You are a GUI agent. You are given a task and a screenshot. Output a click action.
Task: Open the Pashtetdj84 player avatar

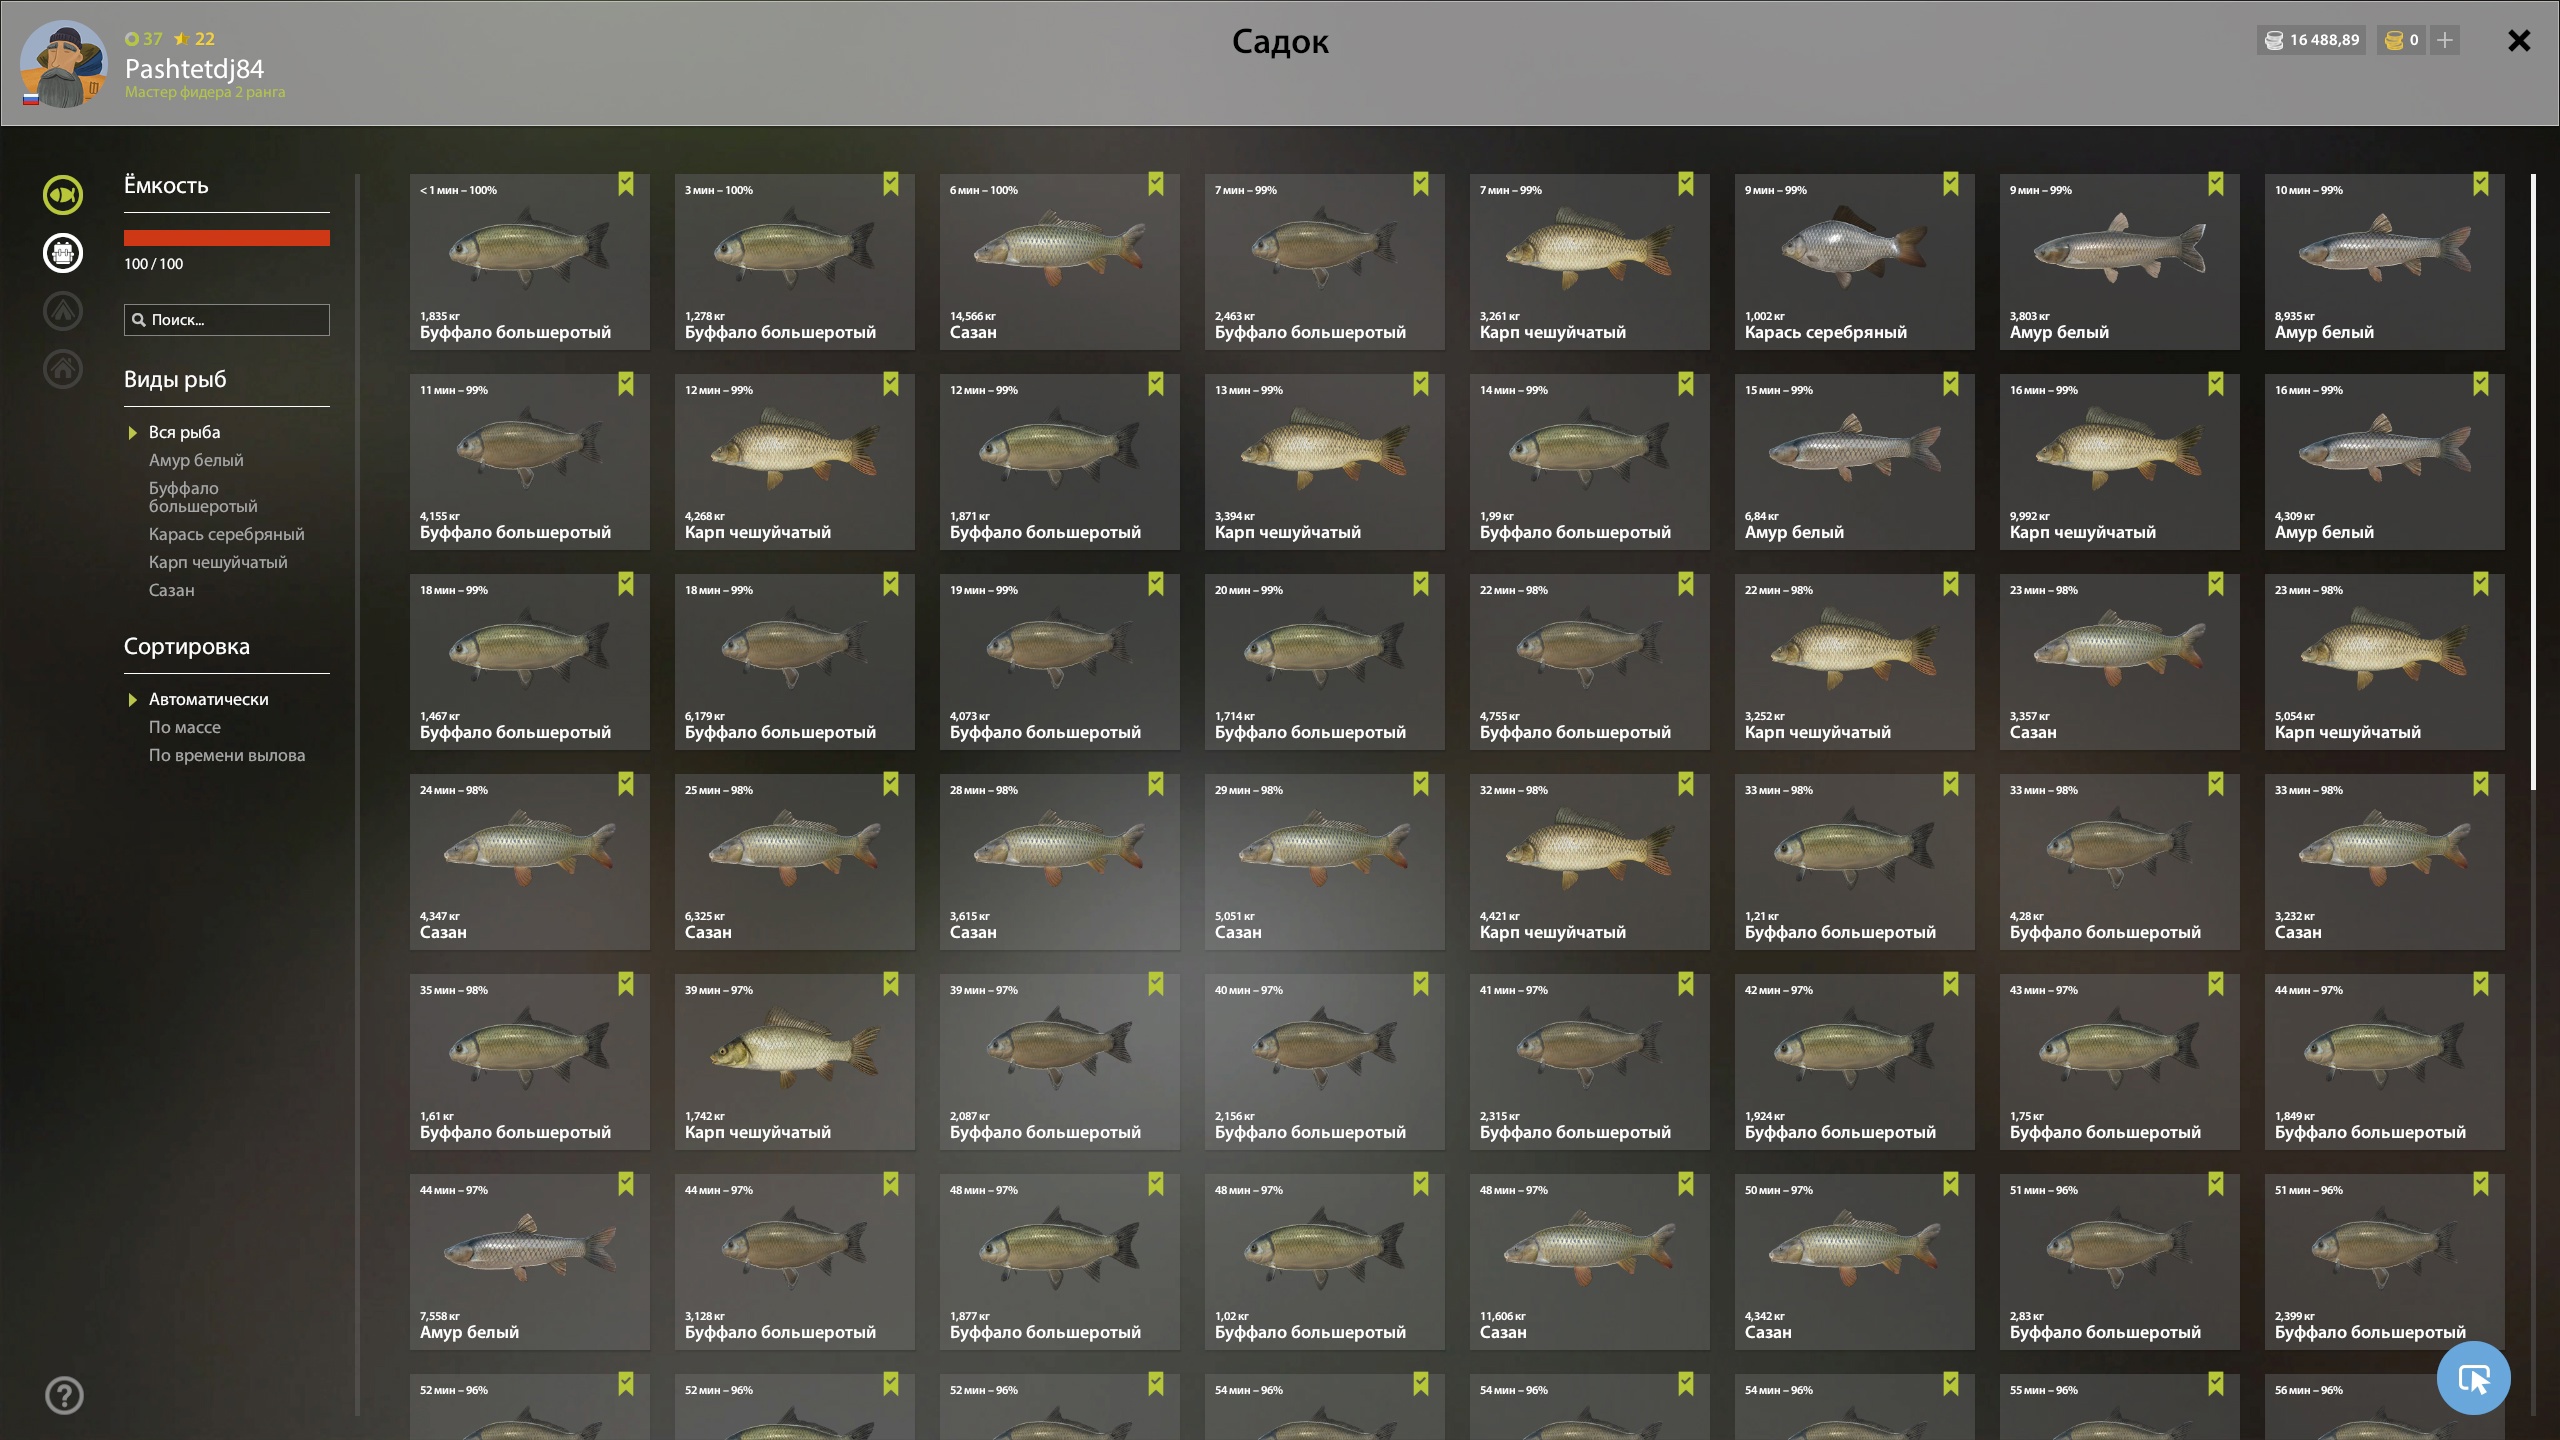[x=63, y=63]
